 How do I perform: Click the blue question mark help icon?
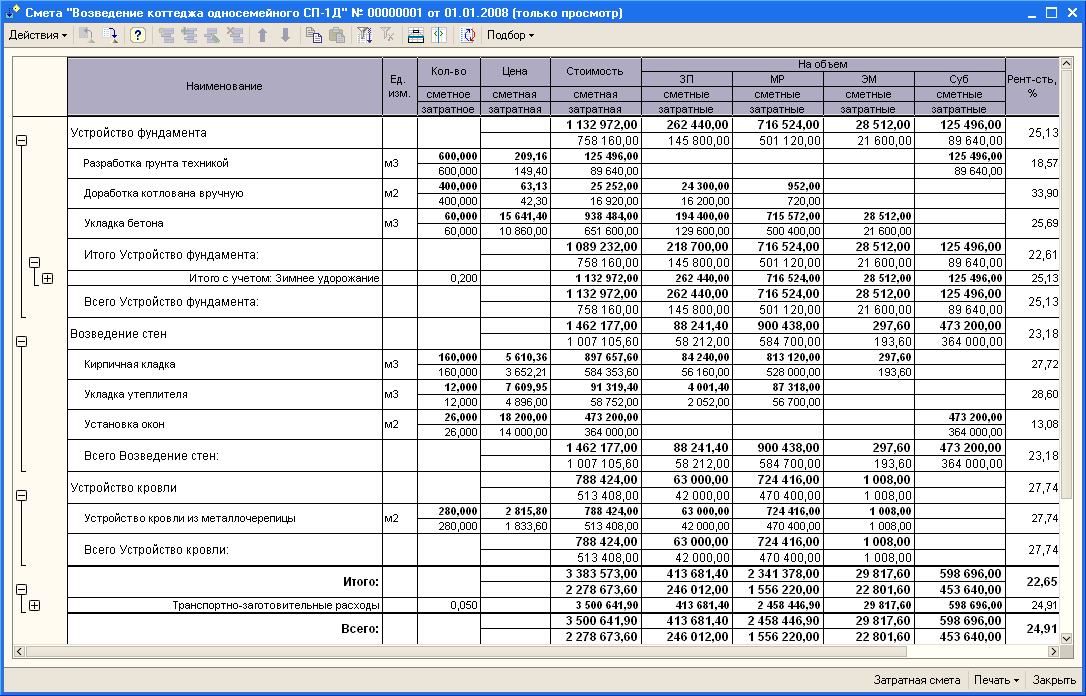(138, 35)
